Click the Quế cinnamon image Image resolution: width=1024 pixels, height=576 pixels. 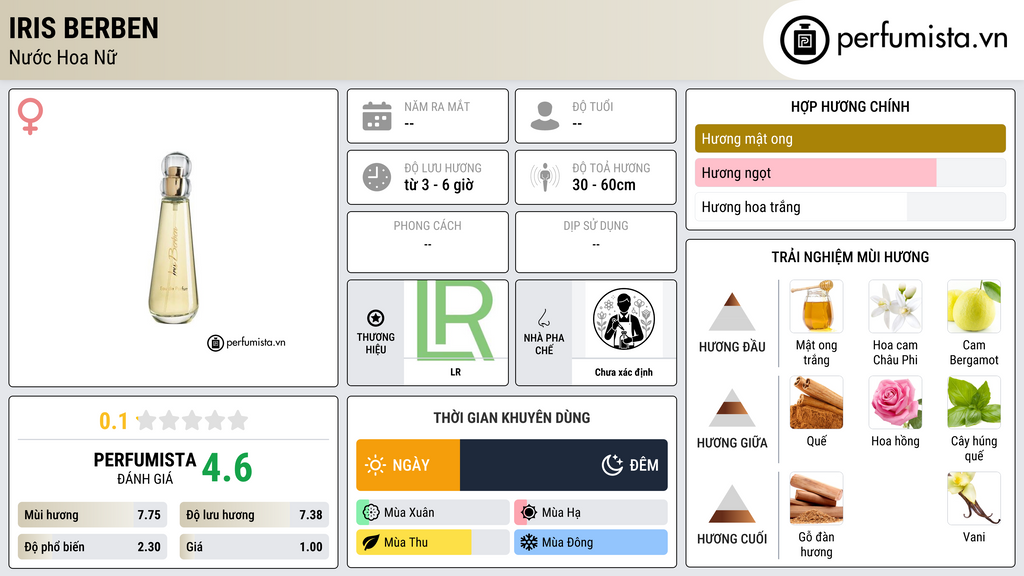tap(816, 402)
